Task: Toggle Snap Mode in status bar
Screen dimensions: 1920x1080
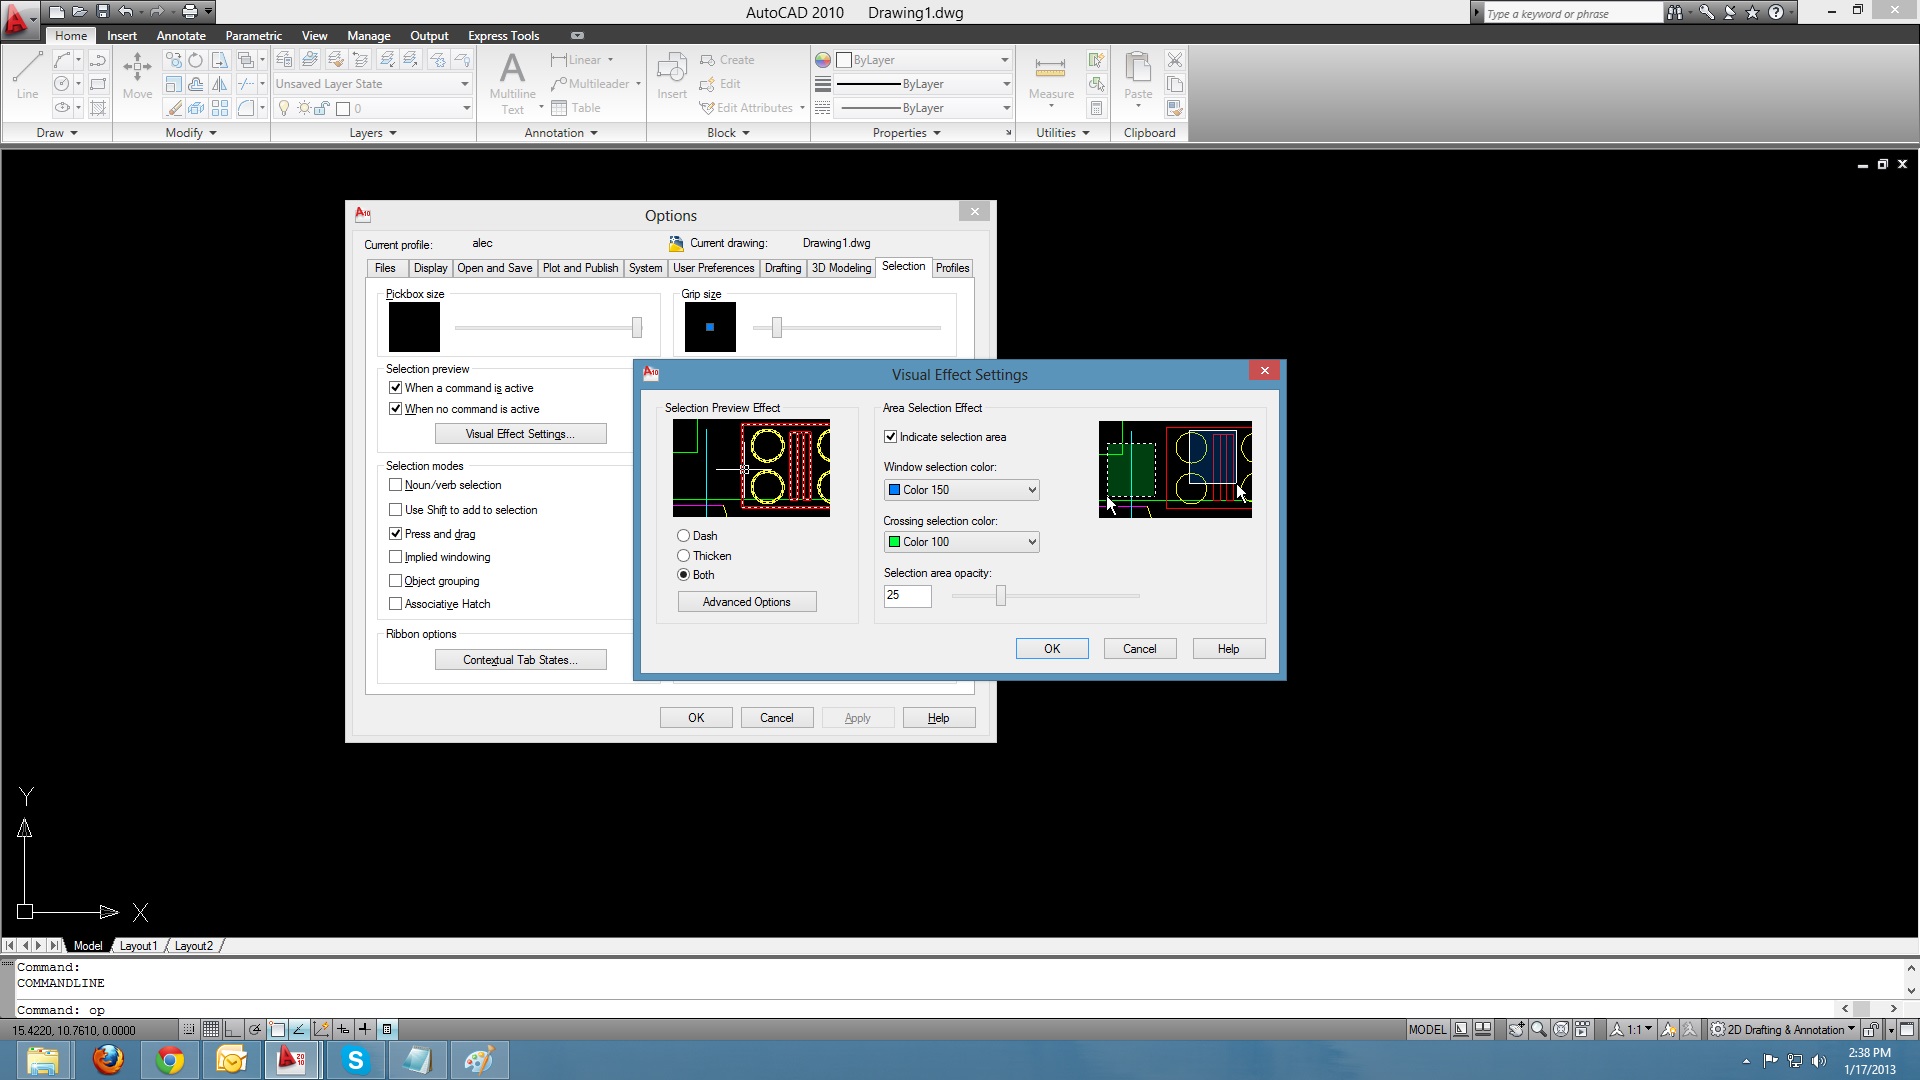Action: click(x=189, y=1029)
